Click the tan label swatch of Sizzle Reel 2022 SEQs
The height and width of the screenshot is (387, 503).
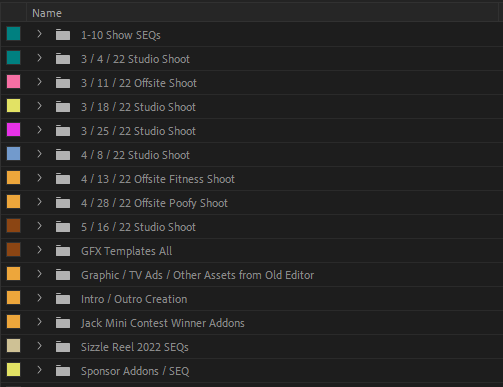[x=14, y=346]
